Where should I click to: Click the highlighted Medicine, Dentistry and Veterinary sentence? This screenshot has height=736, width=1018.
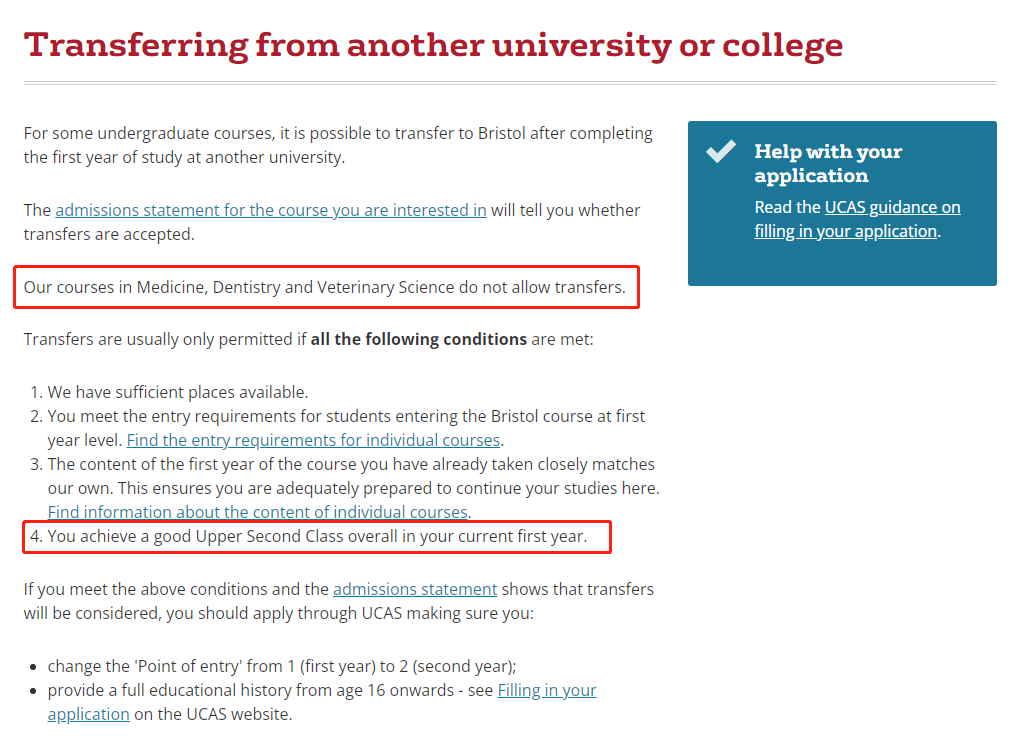[x=324, y=288]
